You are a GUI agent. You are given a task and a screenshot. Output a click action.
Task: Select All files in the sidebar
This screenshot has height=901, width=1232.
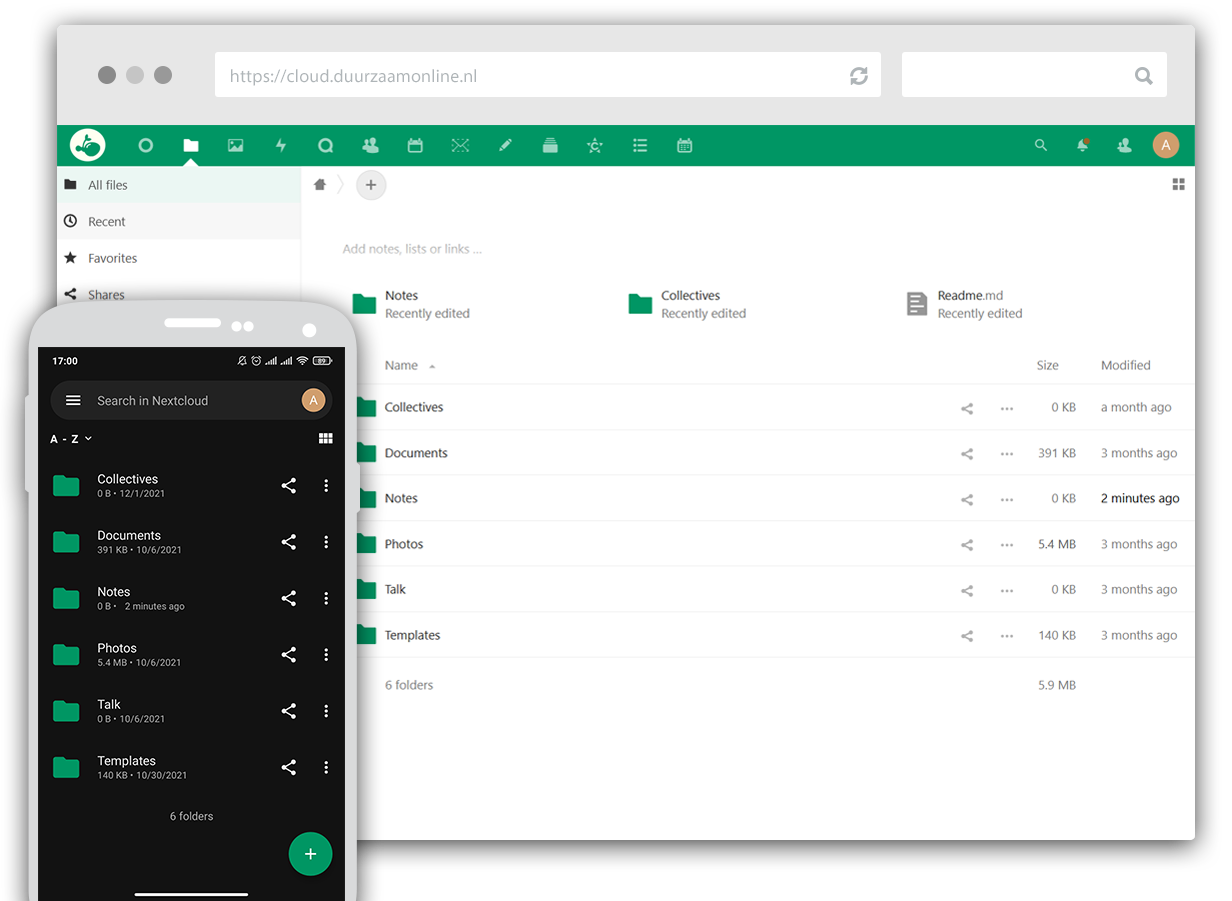click(179, 185)
